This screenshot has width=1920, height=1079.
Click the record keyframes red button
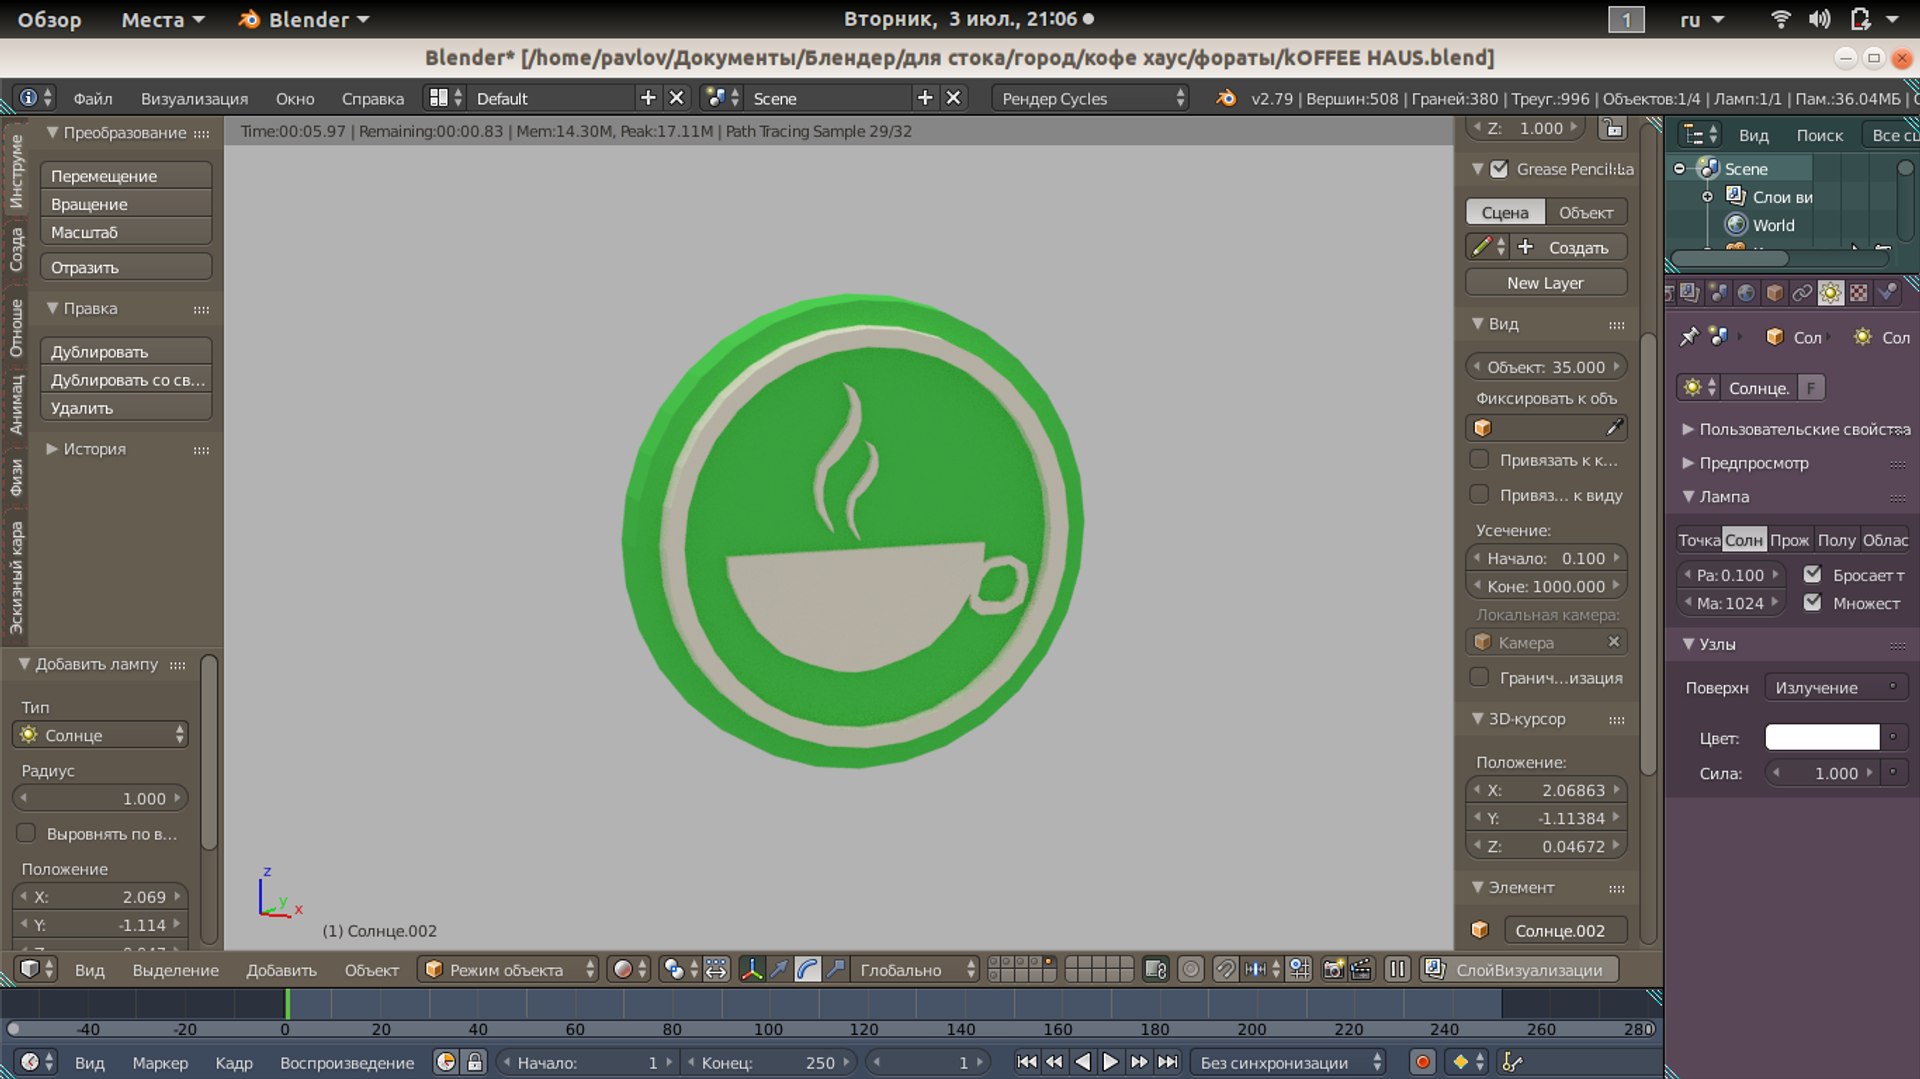(x=1422, y=1062)
